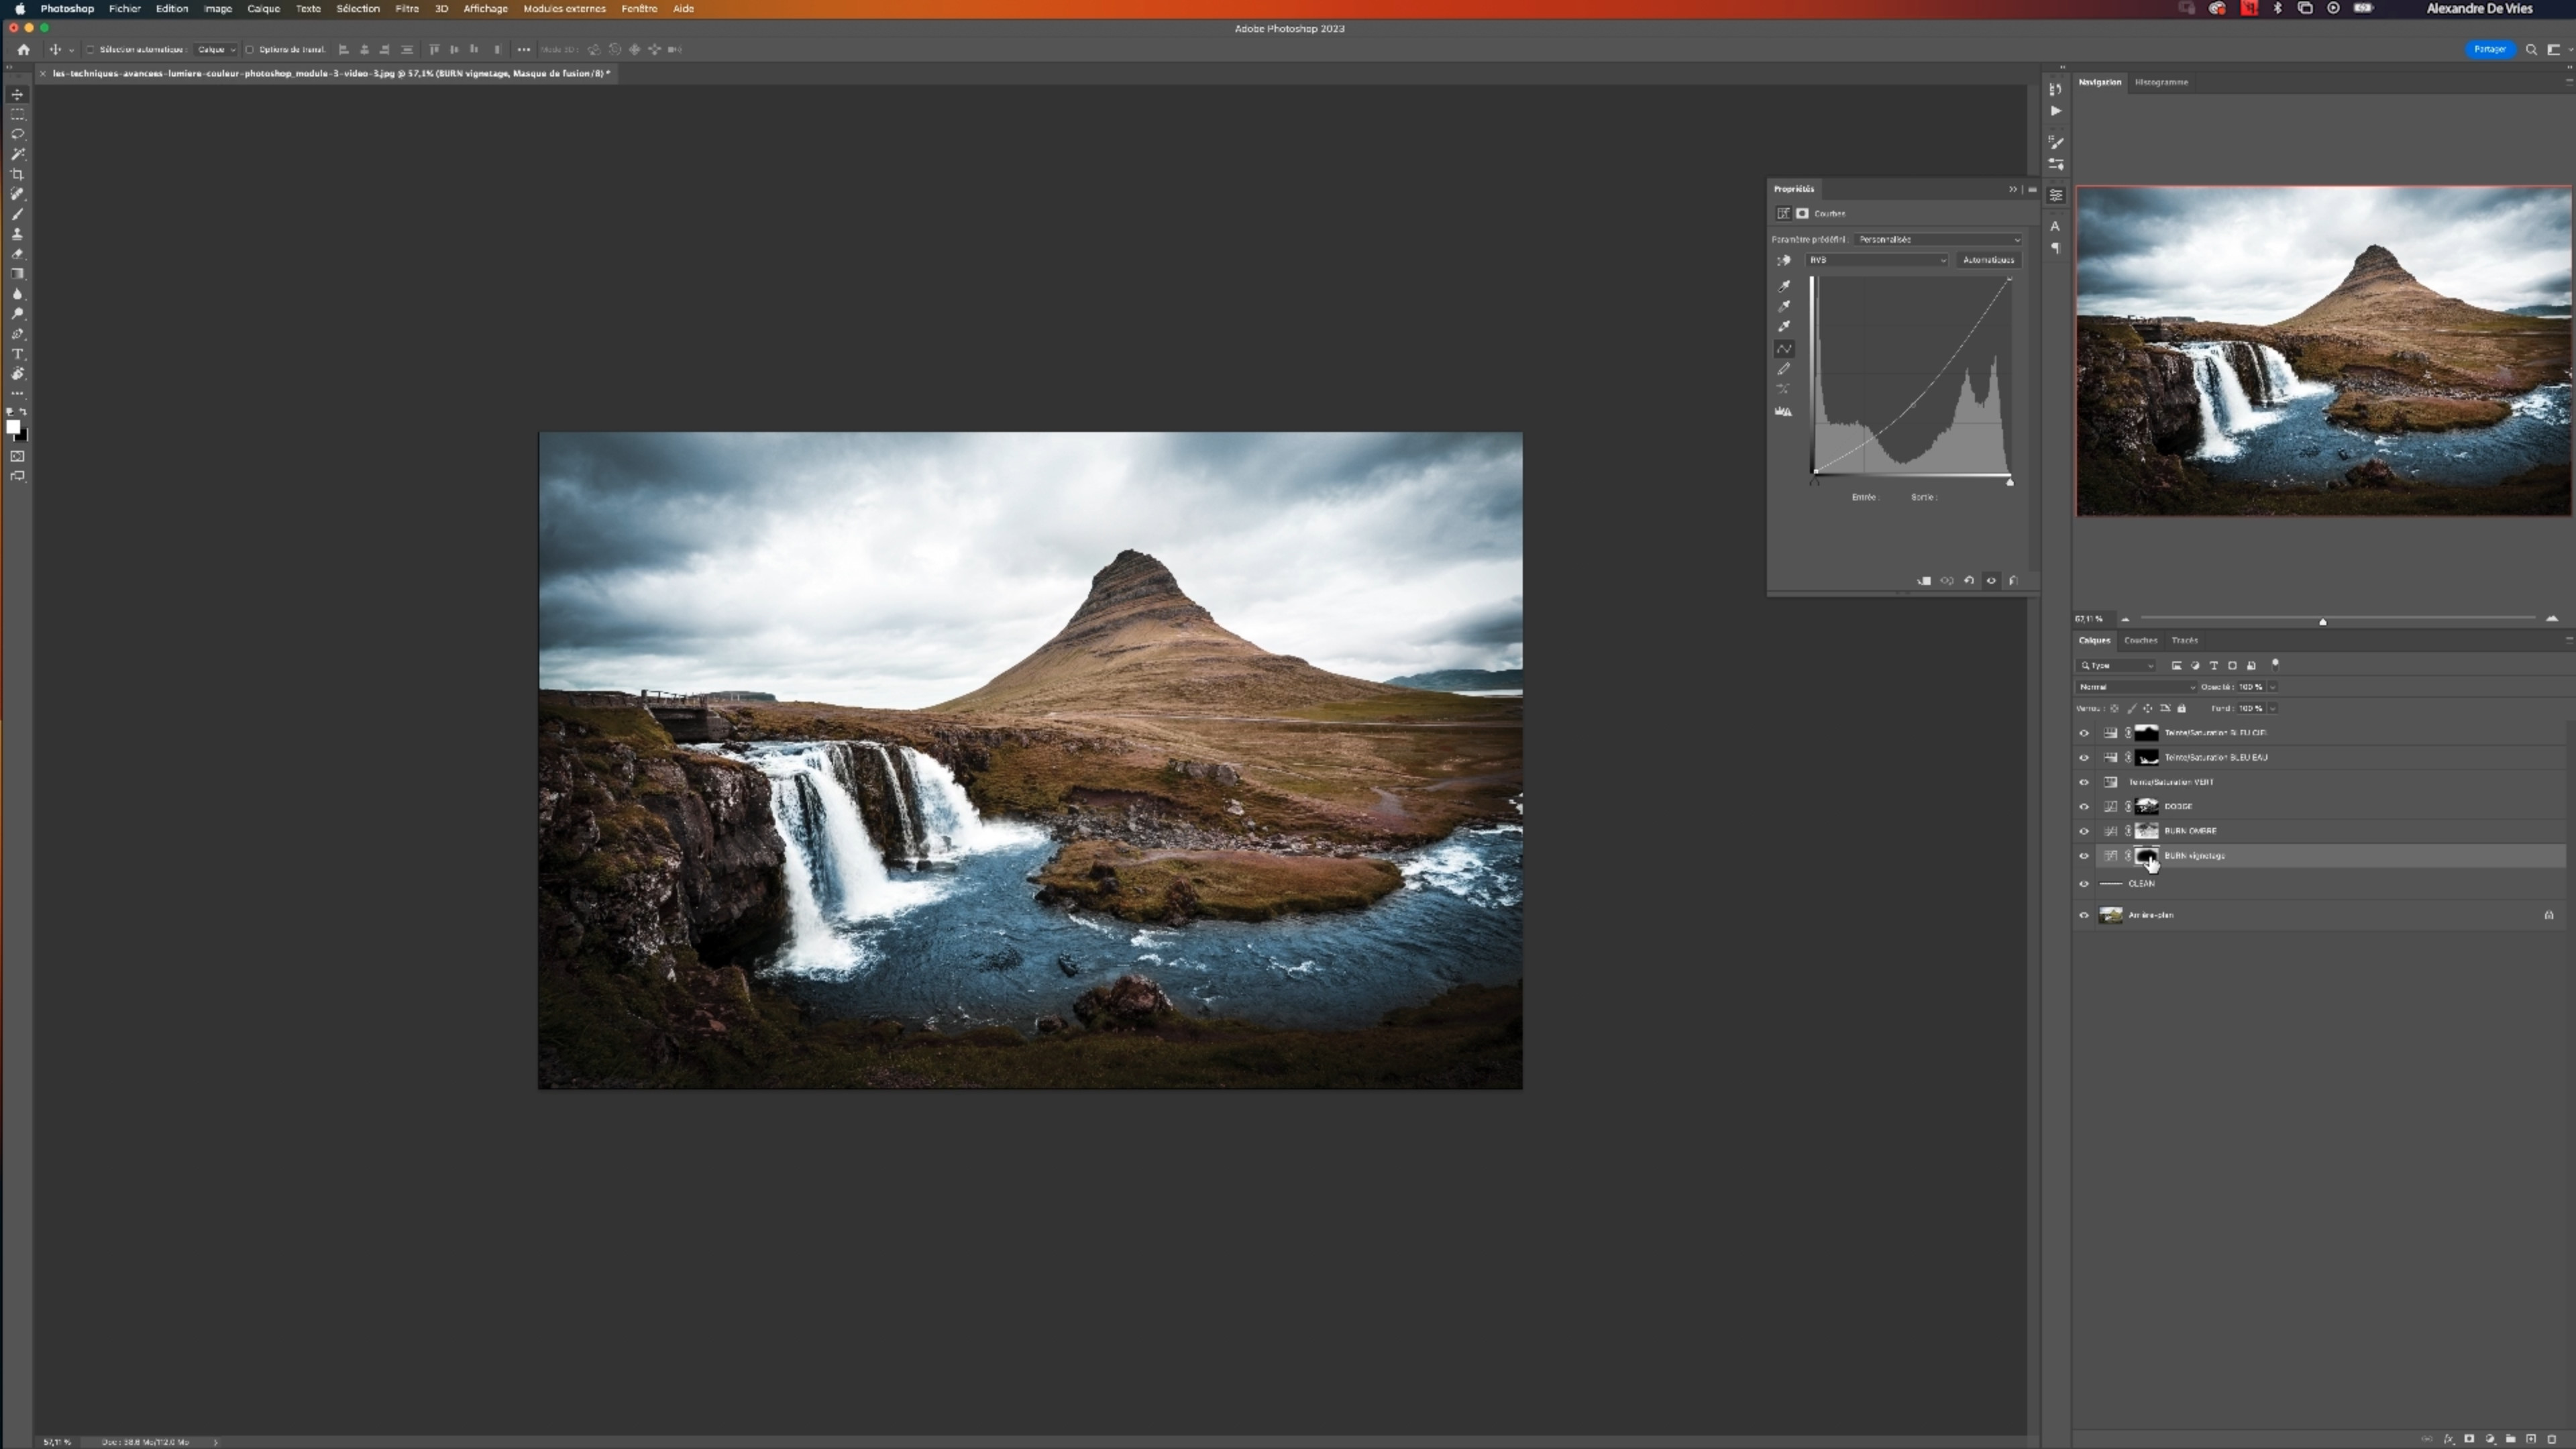Click the lock all icon in Layers panel
The width and height of the screenshot is (2576, 1449).
(2182, 708)
